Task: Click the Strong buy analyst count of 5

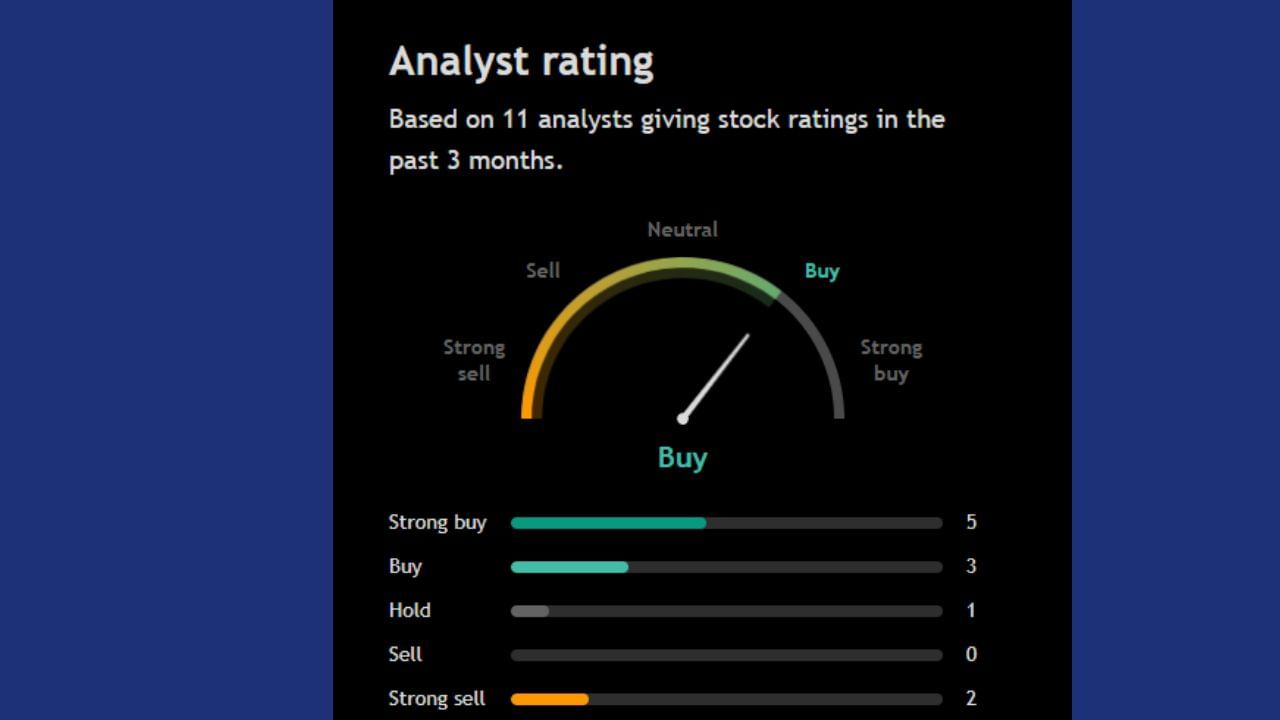Action: tap(971, 522)
